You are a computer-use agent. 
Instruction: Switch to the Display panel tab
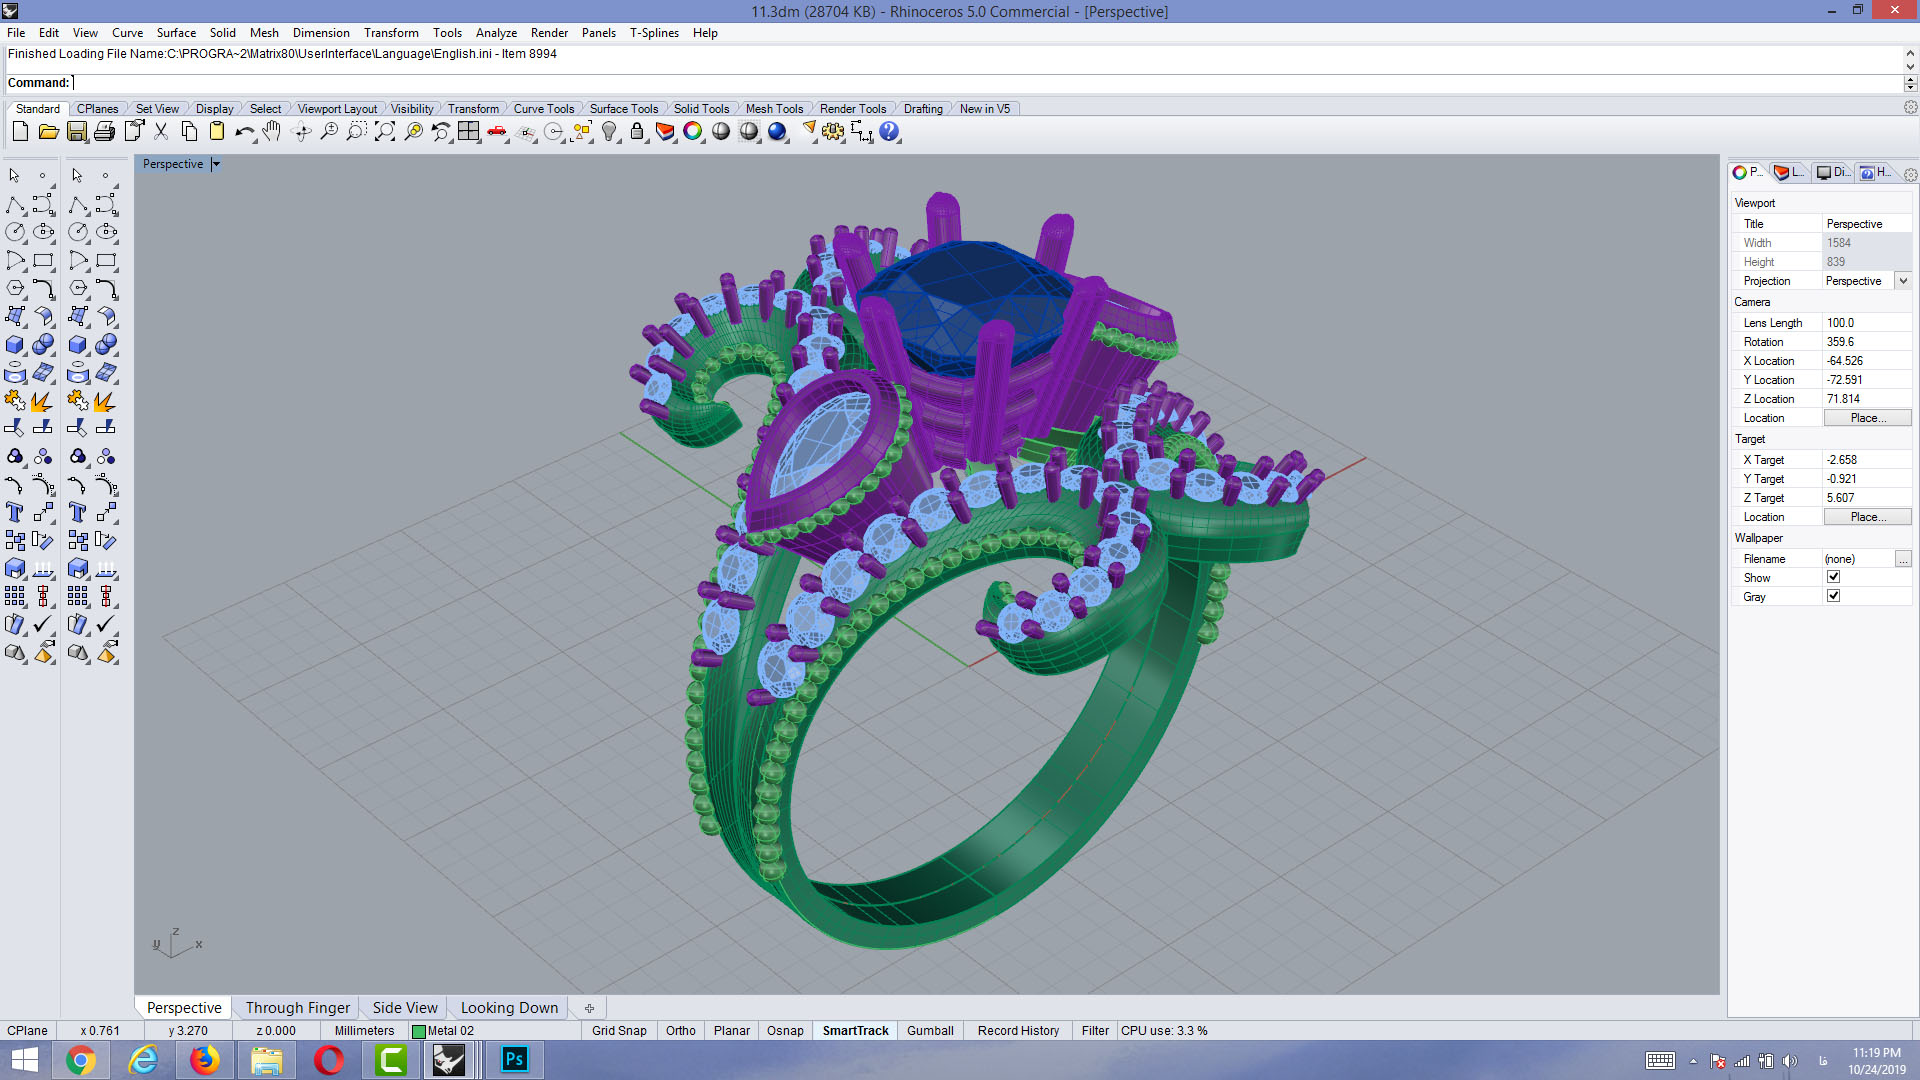(x=1833, y=173)
